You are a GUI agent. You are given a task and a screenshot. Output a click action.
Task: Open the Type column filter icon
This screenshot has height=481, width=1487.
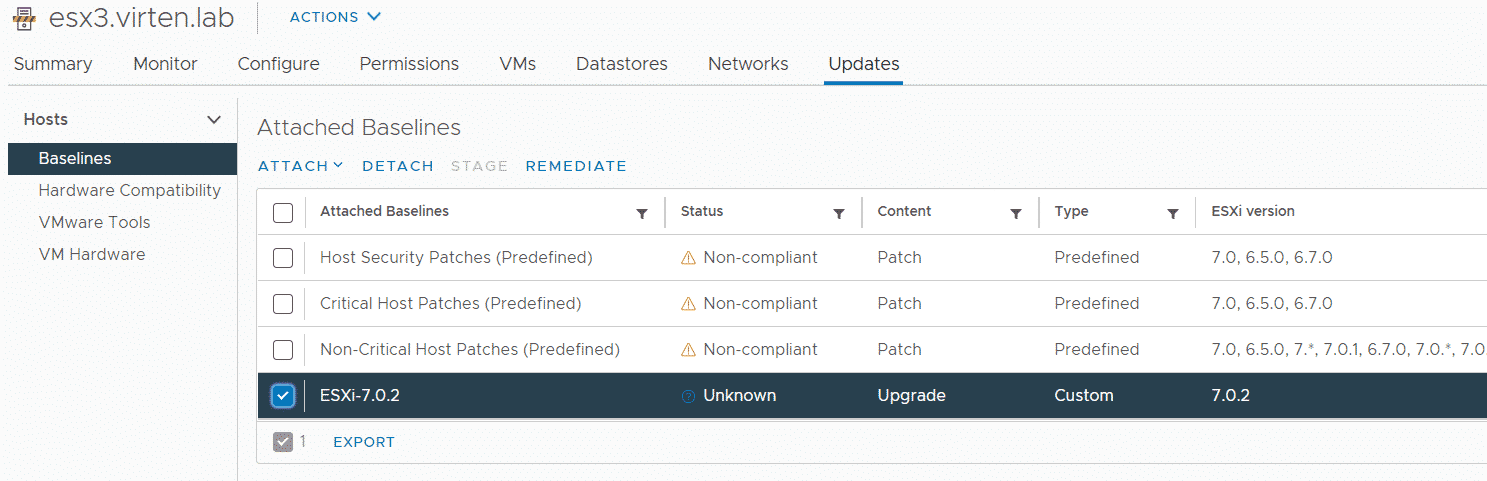(1173, 213)
